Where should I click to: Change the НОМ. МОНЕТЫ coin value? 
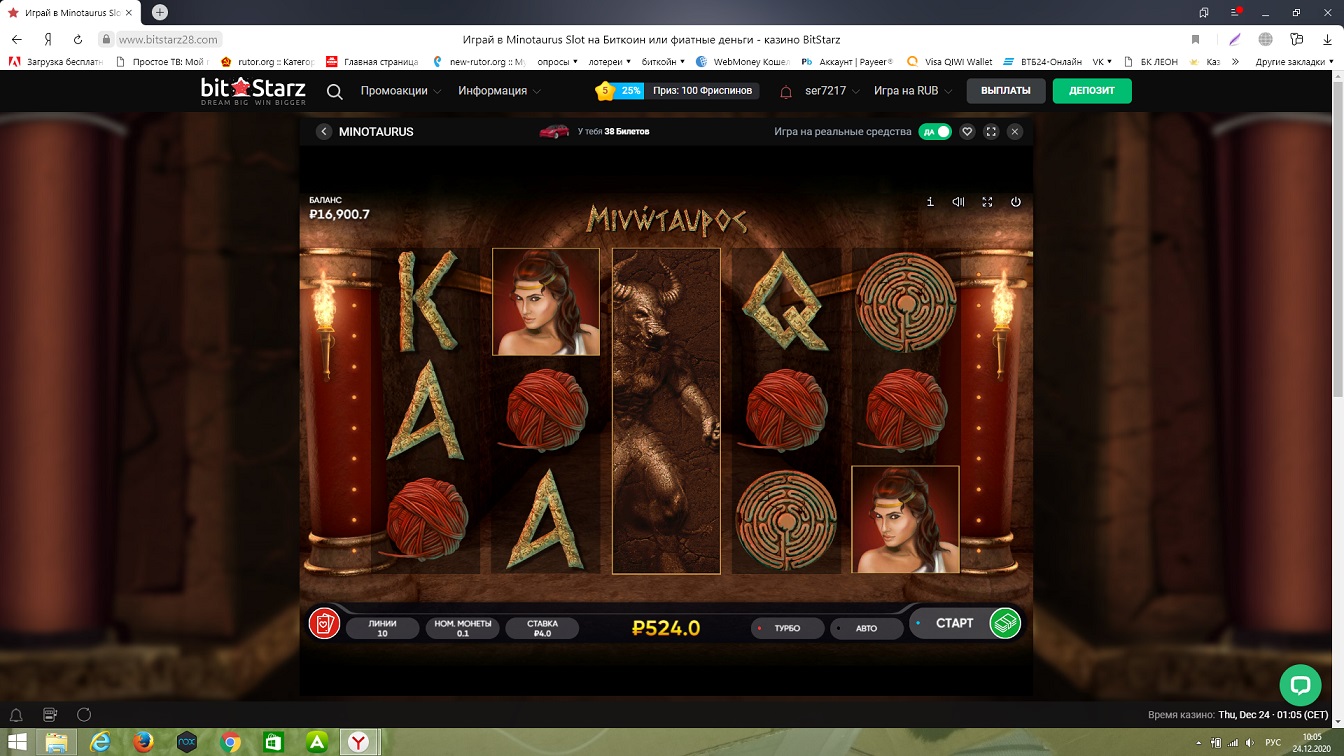[462, 628]
